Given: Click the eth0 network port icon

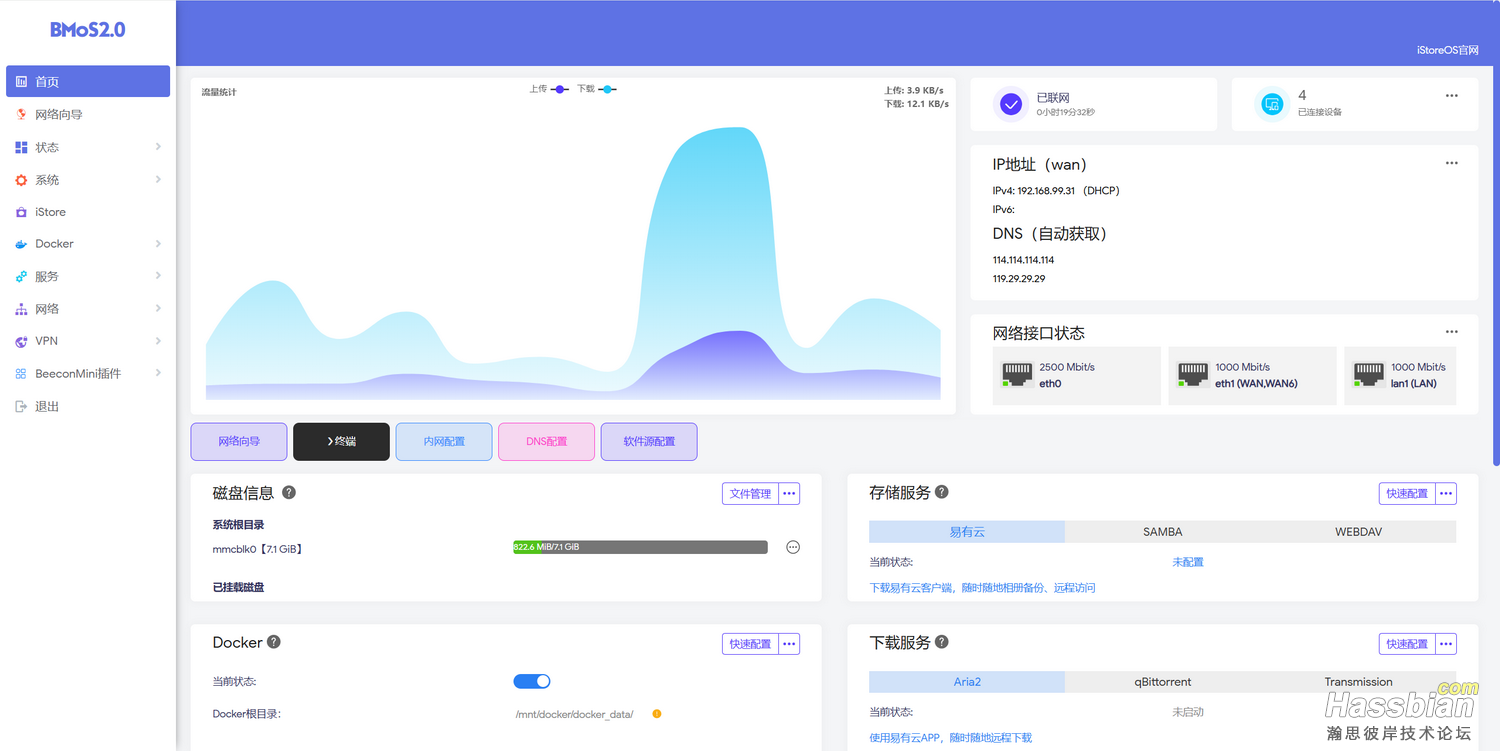Looking at the screenshot, I should point(1017,375).
